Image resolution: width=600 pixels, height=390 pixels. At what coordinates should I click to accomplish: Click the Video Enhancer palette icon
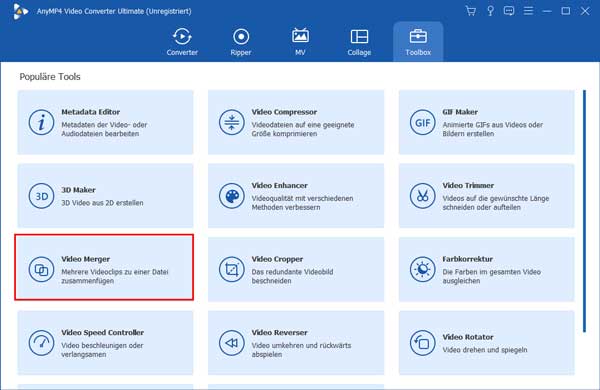click(x=232, y=196)
